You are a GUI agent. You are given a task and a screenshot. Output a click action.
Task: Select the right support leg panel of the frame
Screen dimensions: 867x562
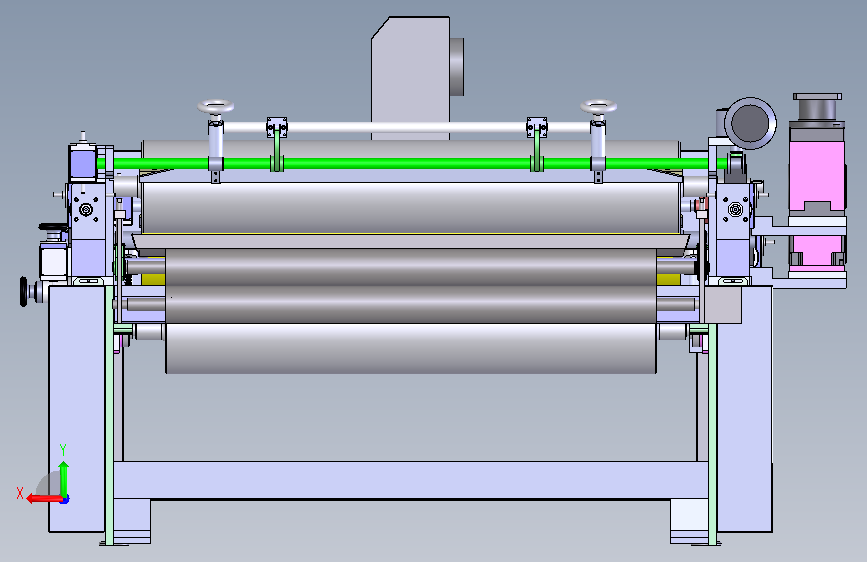tap(744, 409)
